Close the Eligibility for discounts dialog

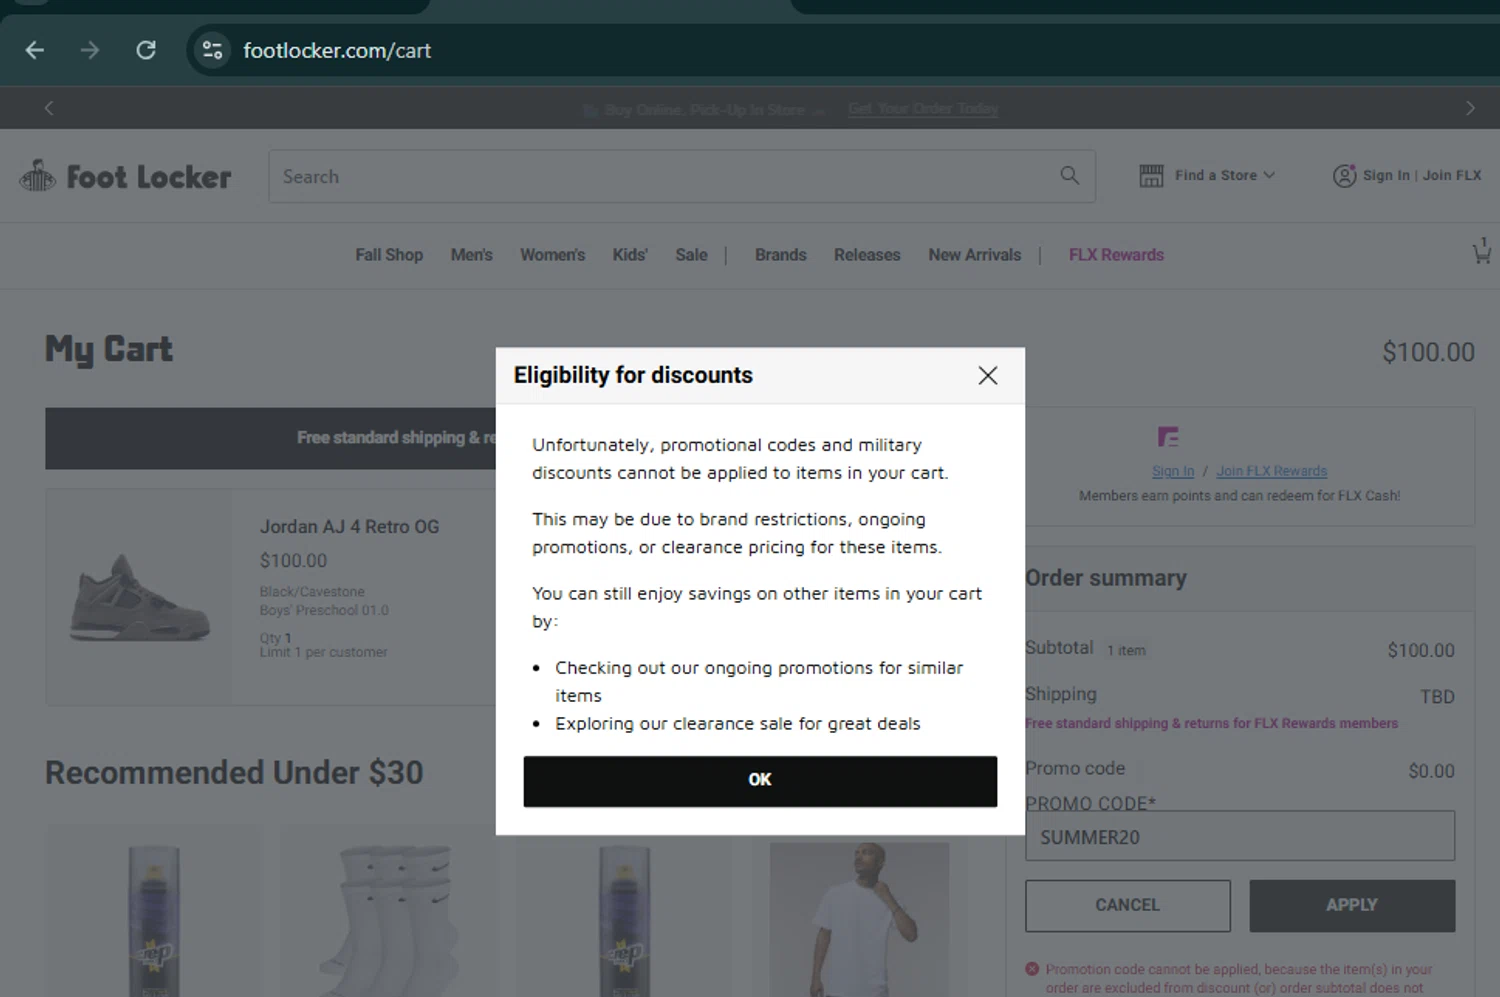(x=988, y=375)
